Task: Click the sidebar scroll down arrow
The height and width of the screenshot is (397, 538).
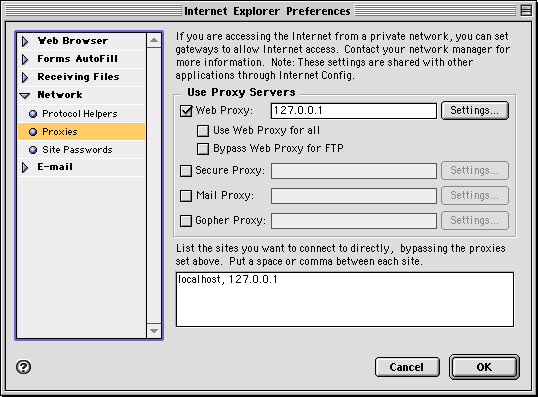Action: pos(154,331)
